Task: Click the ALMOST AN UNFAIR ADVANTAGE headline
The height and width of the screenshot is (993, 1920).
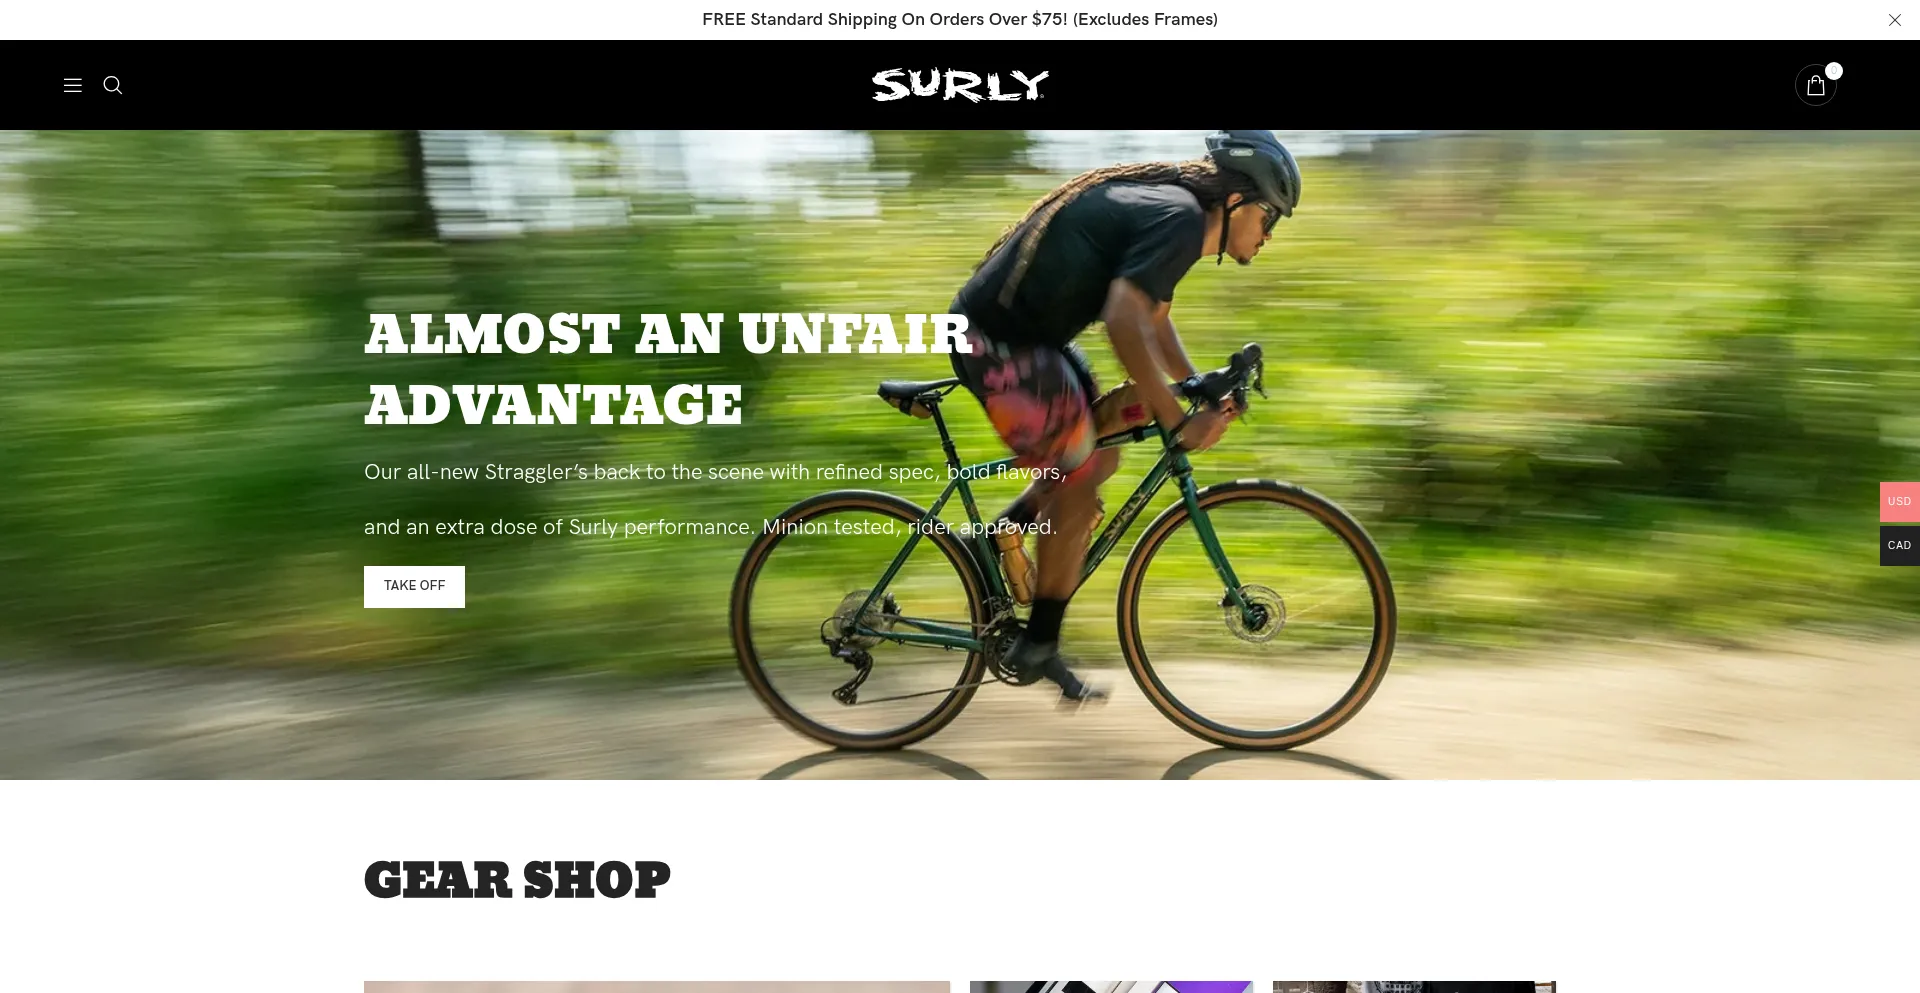Action: click(668, 369)
